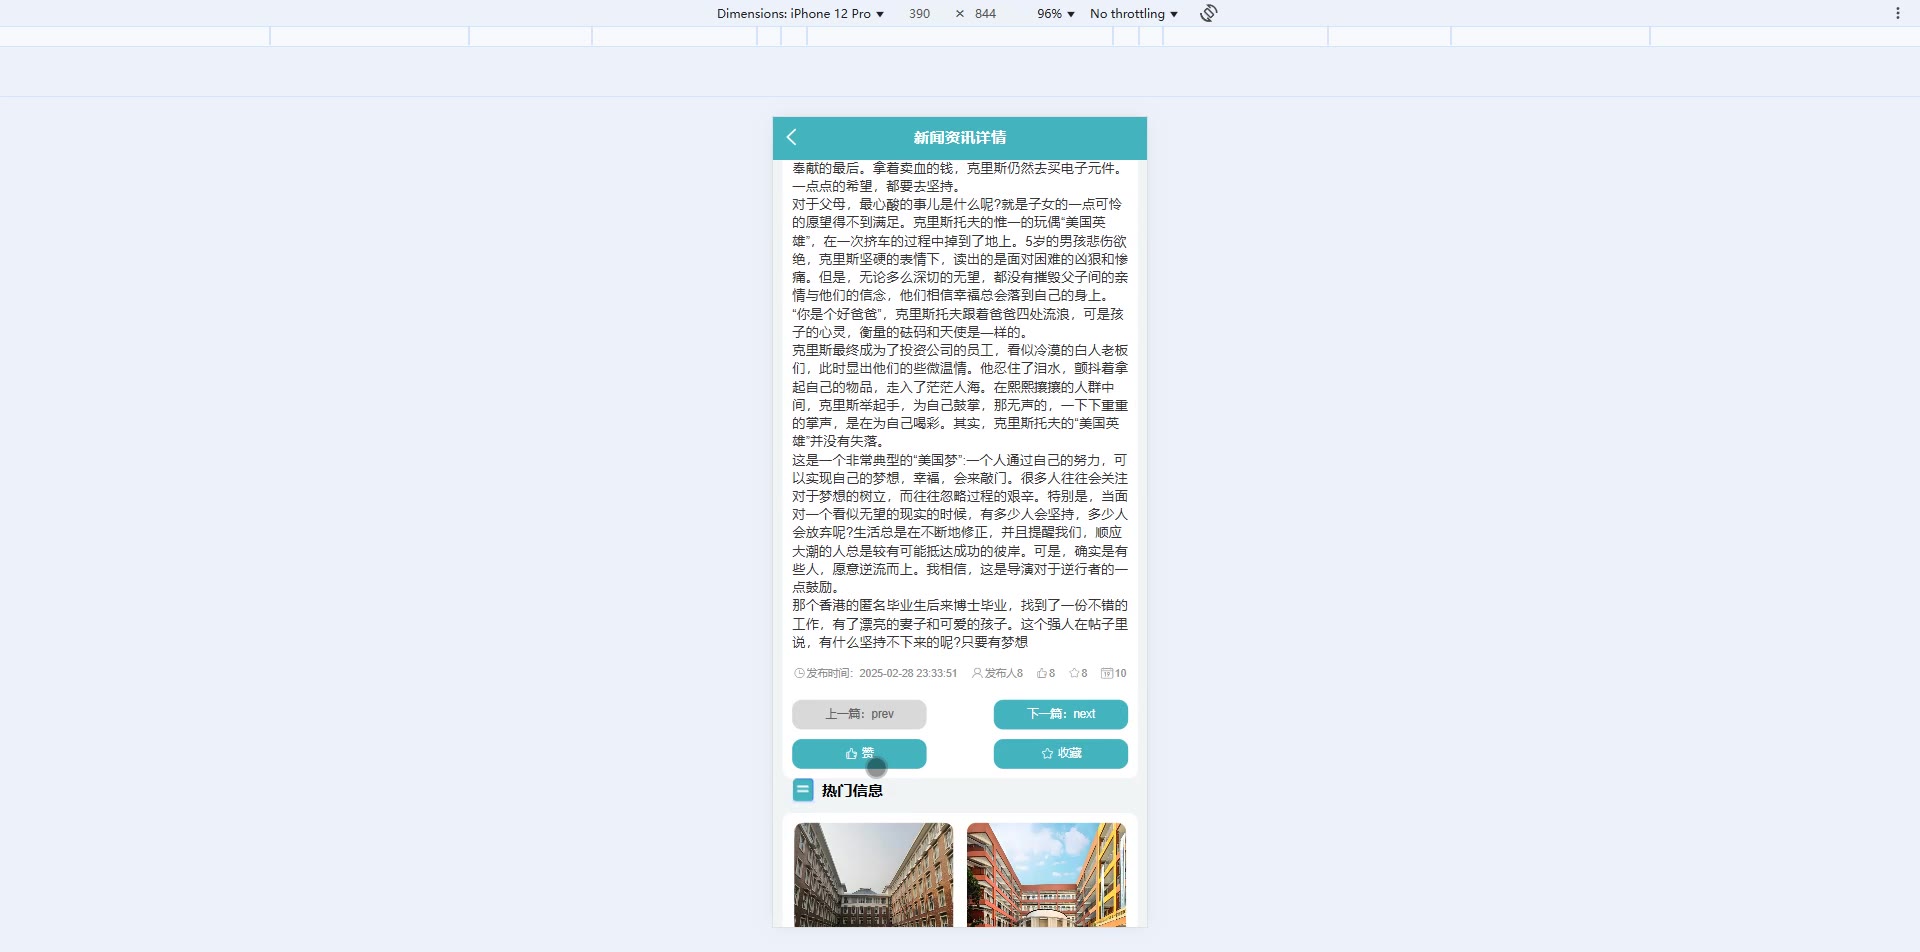
Task: Open the gray building thumbnail
Action: 874,875
